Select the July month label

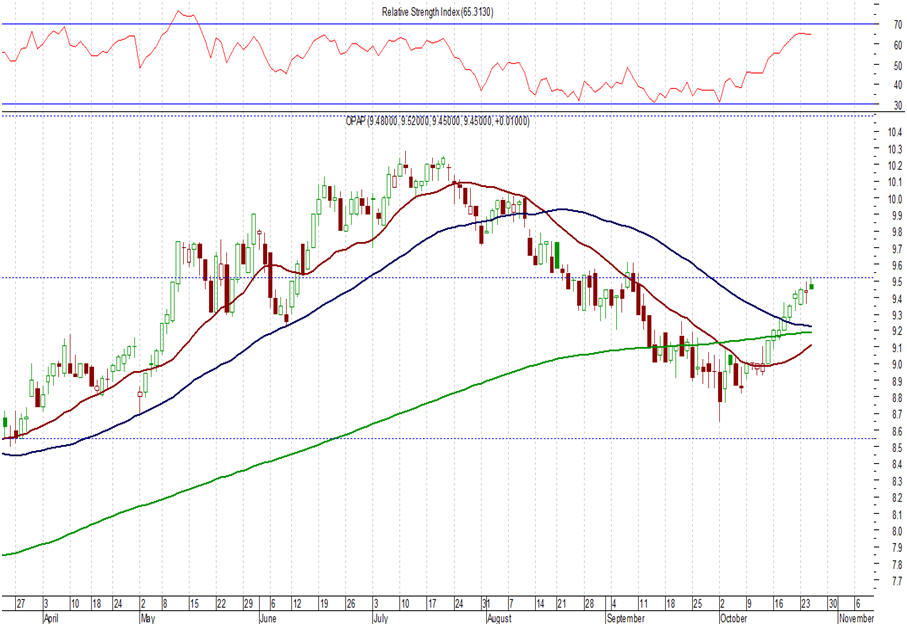(x=380, y=618)
